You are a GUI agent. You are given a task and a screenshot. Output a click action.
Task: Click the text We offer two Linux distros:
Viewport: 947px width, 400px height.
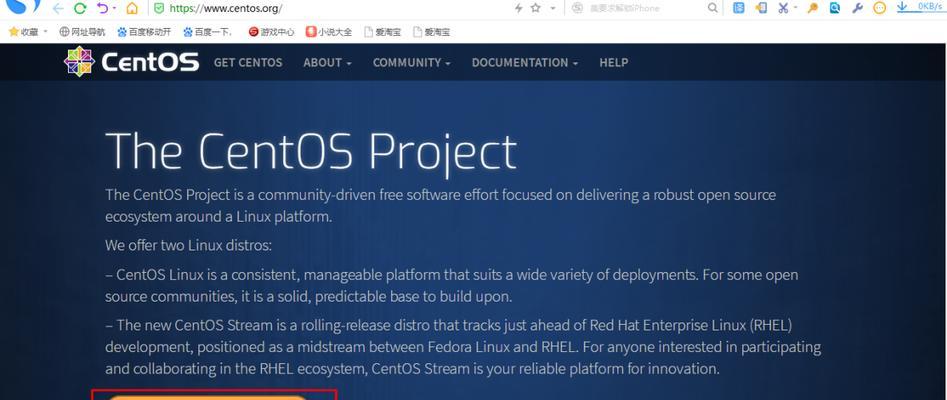coord(188,246)
